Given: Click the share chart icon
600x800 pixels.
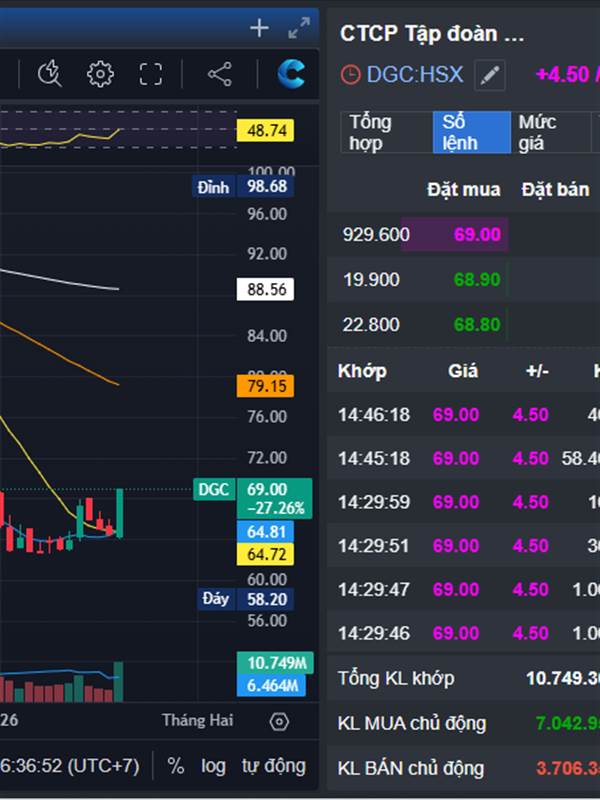Looking at the screenshot, I should tap(219, 74).
